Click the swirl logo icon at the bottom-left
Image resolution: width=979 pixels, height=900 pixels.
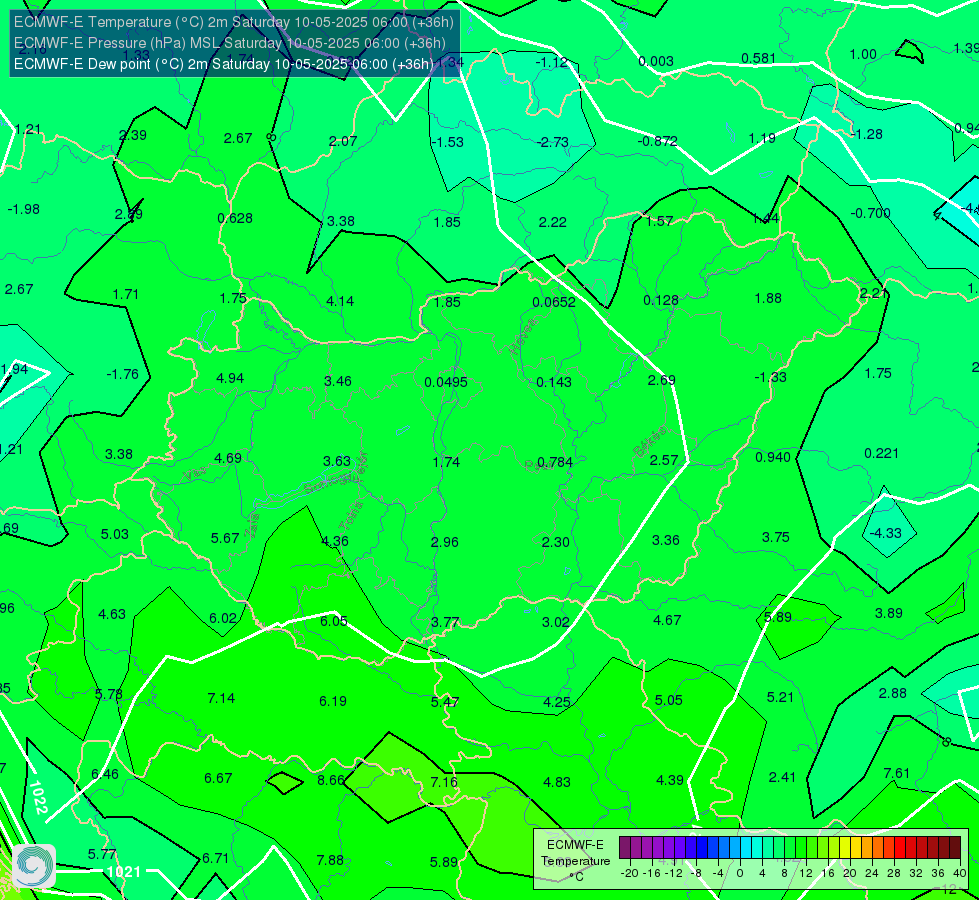point(34,866)
